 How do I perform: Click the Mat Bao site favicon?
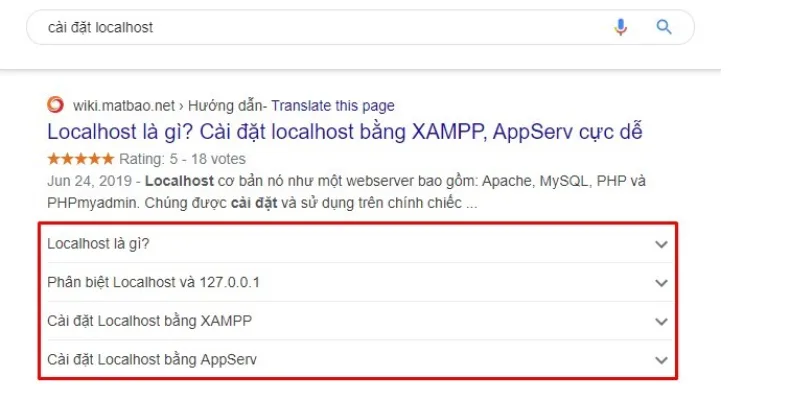(56, 105)
